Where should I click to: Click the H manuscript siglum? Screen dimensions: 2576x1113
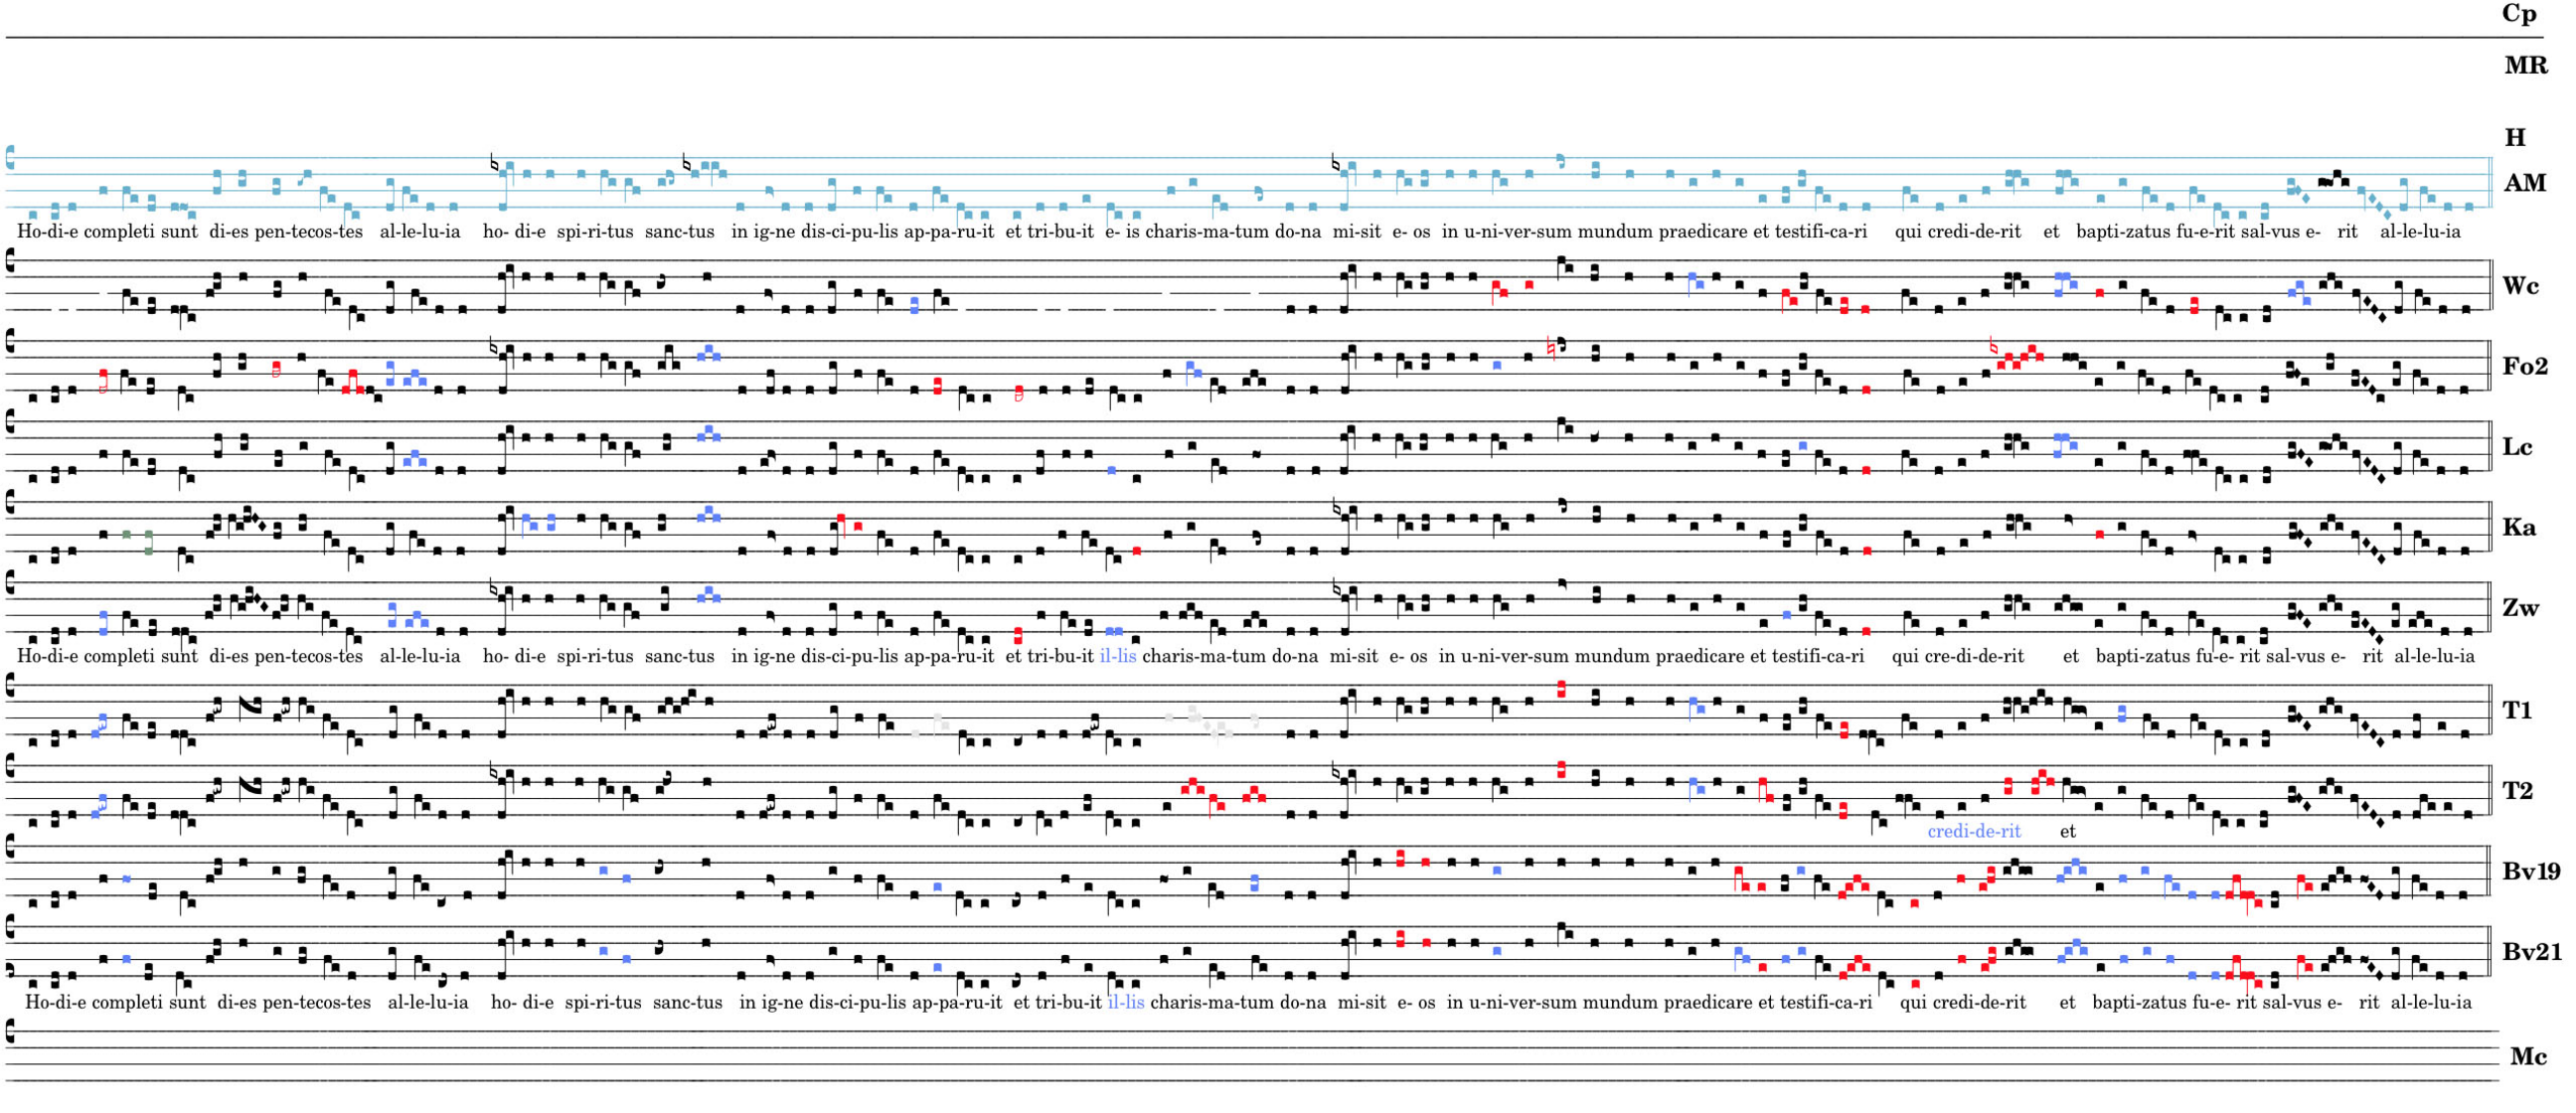2516,138
